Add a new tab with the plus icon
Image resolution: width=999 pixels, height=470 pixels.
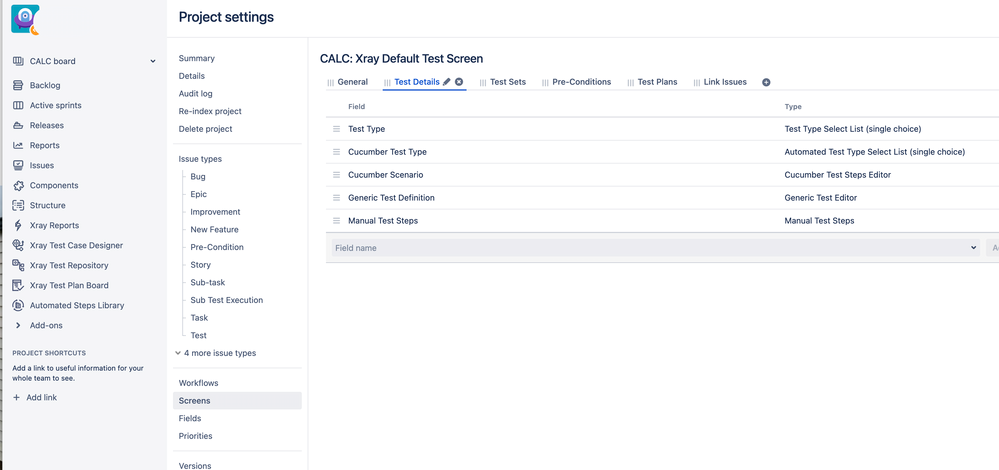[x=766, y=82]
